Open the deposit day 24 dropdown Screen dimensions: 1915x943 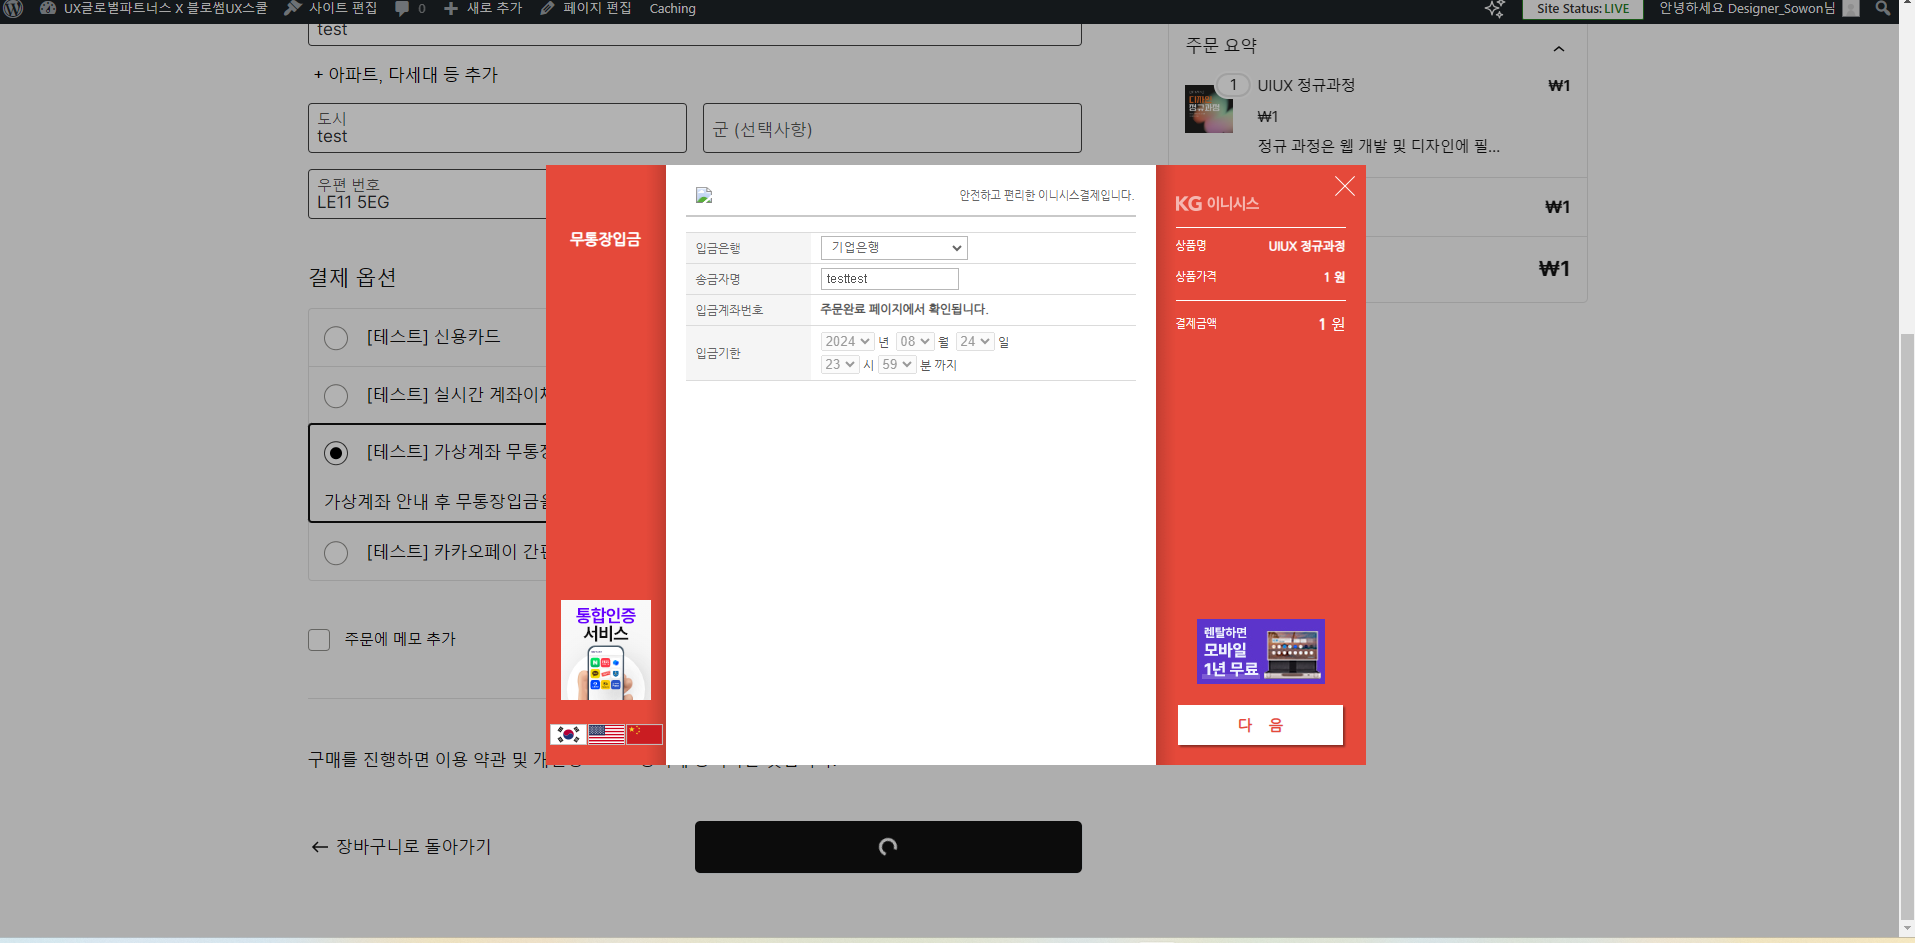tap(975, 342)
